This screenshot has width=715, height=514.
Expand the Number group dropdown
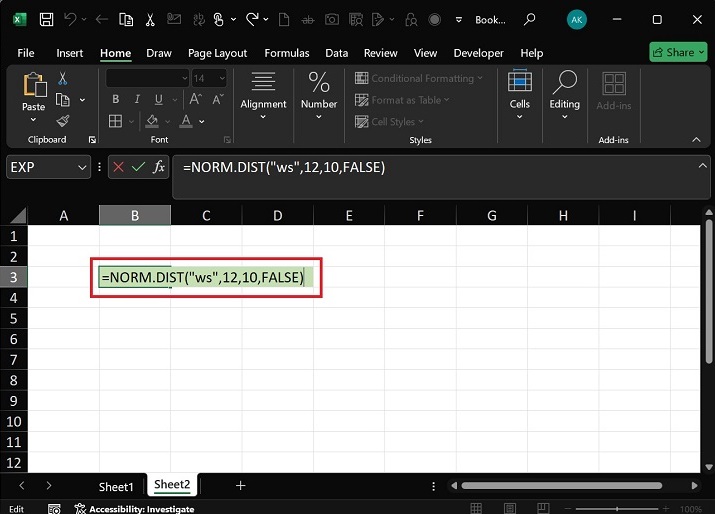coord(319,117)
